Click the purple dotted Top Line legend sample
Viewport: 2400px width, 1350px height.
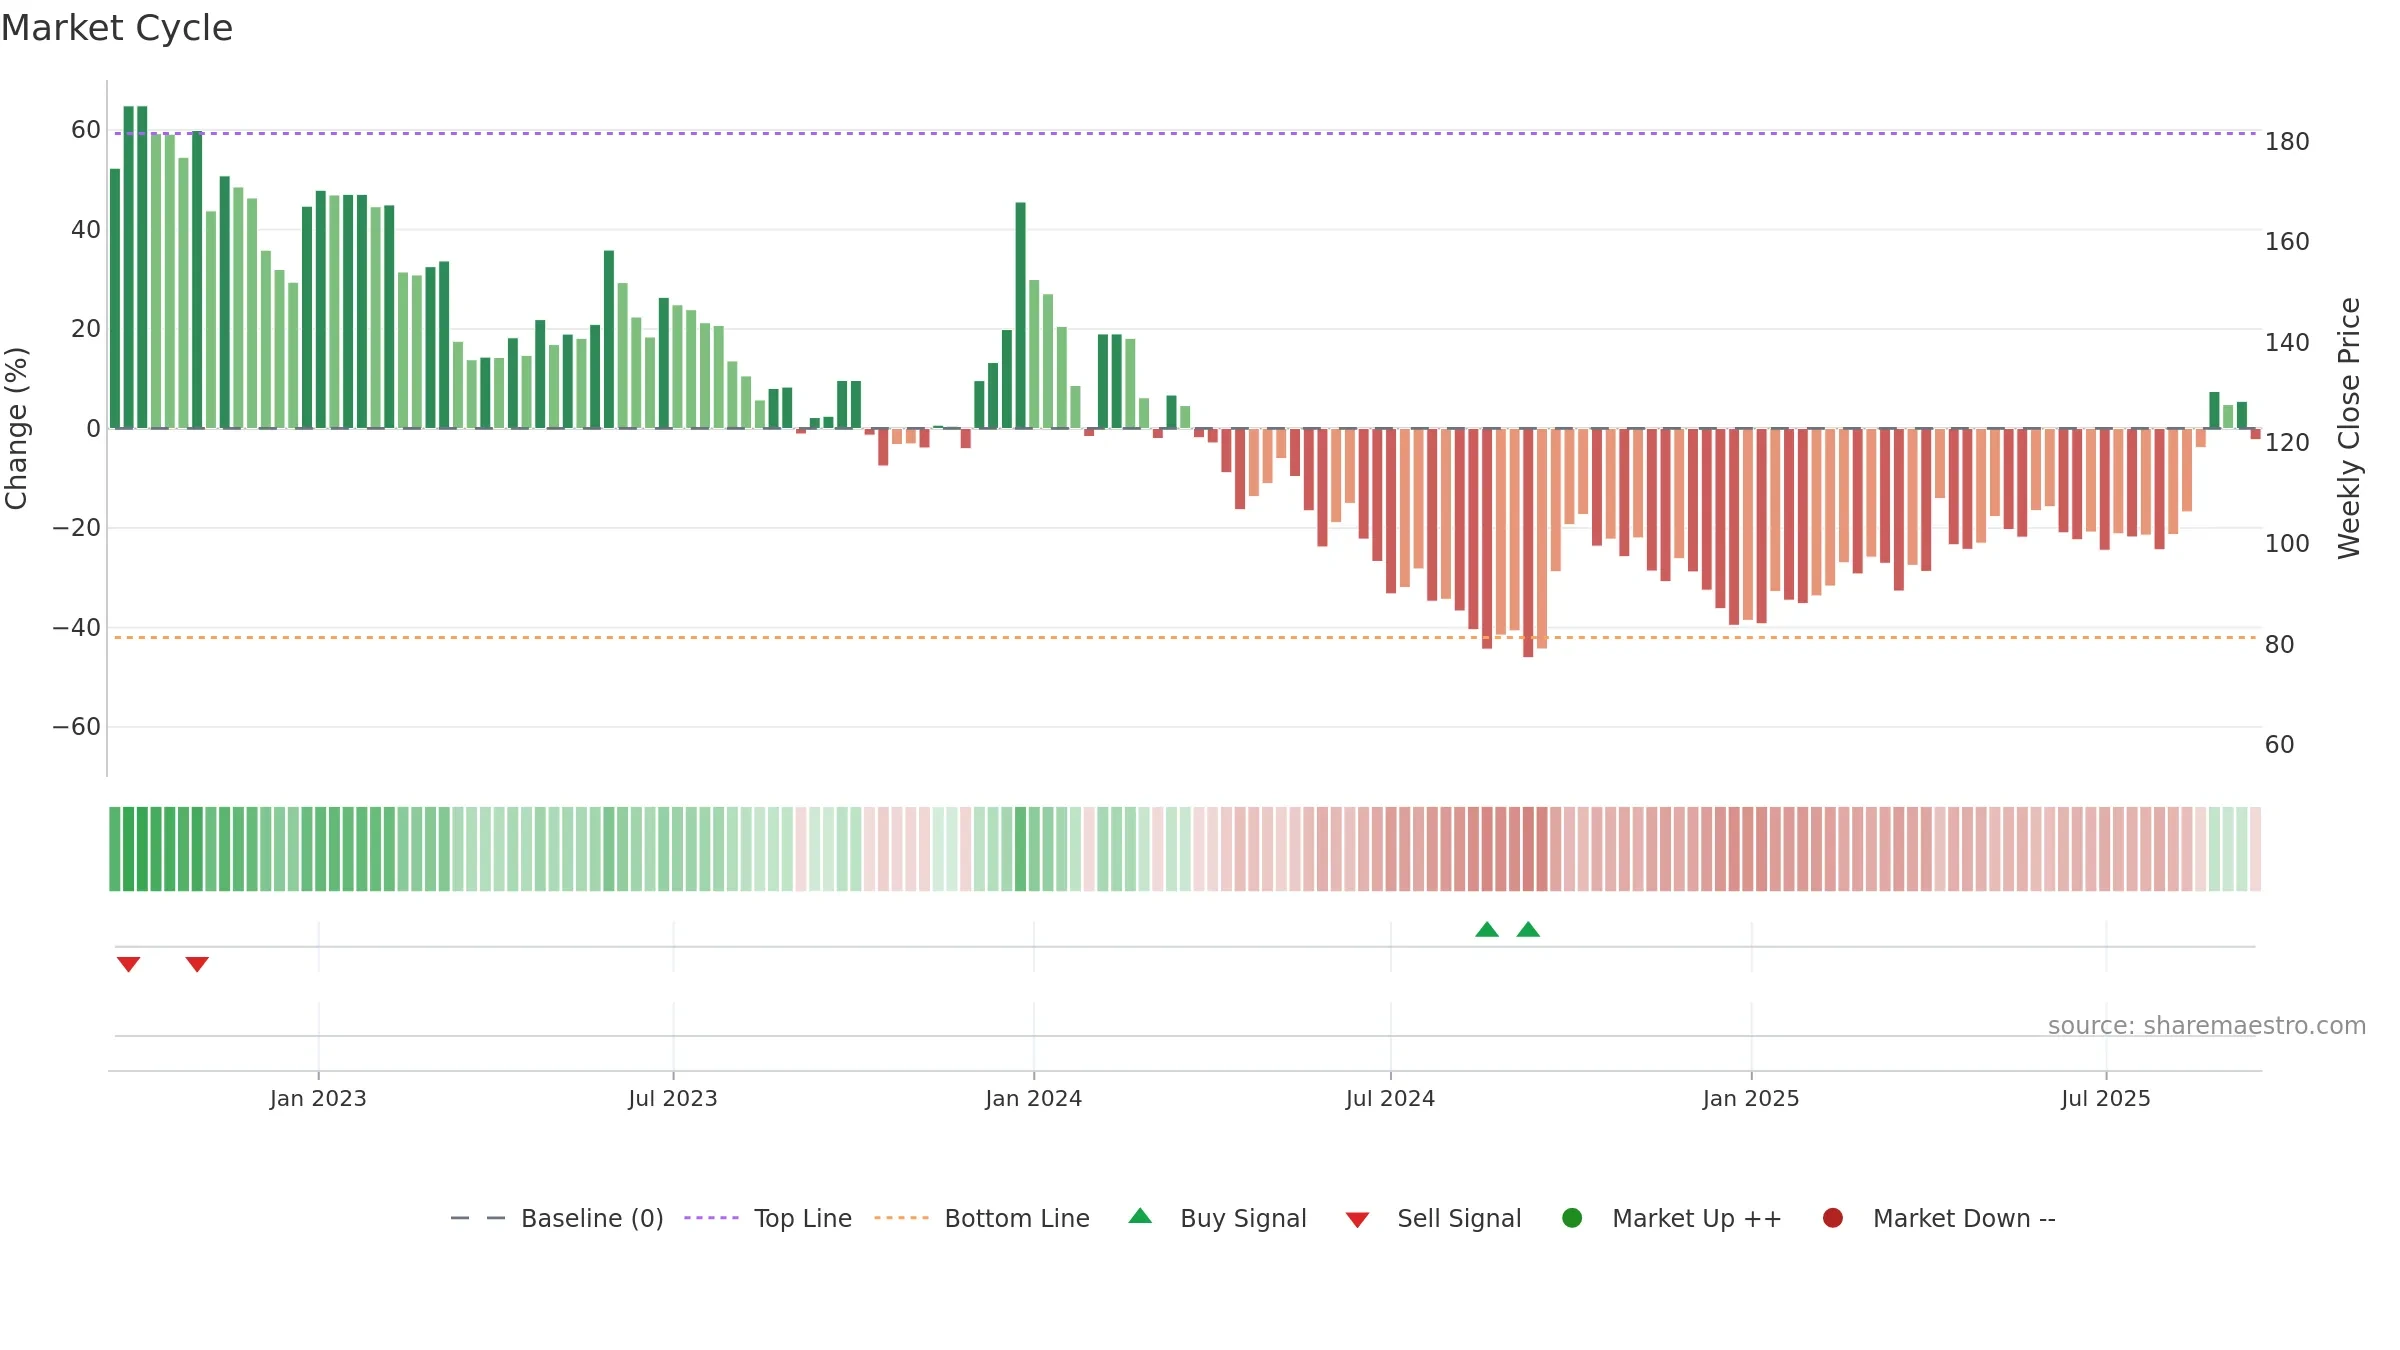711,1218
